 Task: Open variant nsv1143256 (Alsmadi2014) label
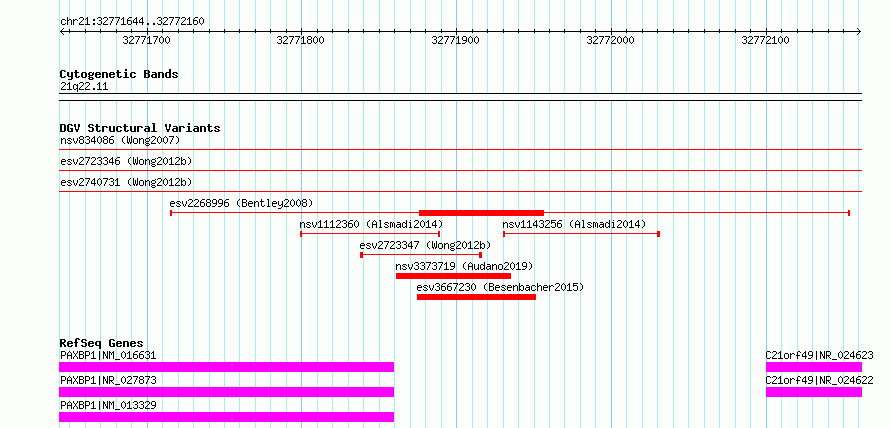574,224
